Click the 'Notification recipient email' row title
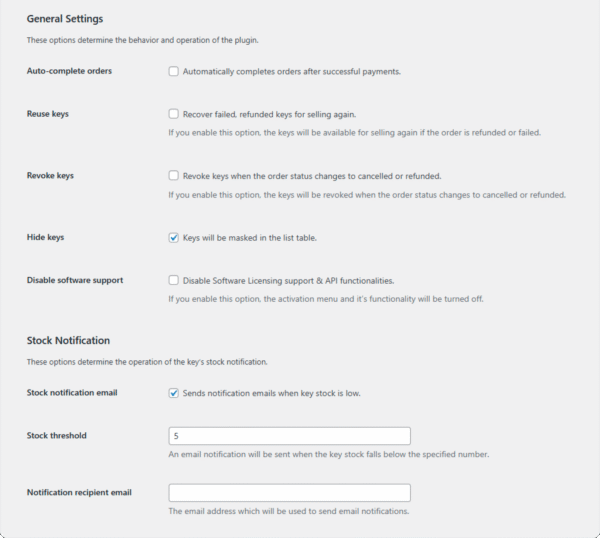This screenshot has height=538, width=600. pos(79,493)
